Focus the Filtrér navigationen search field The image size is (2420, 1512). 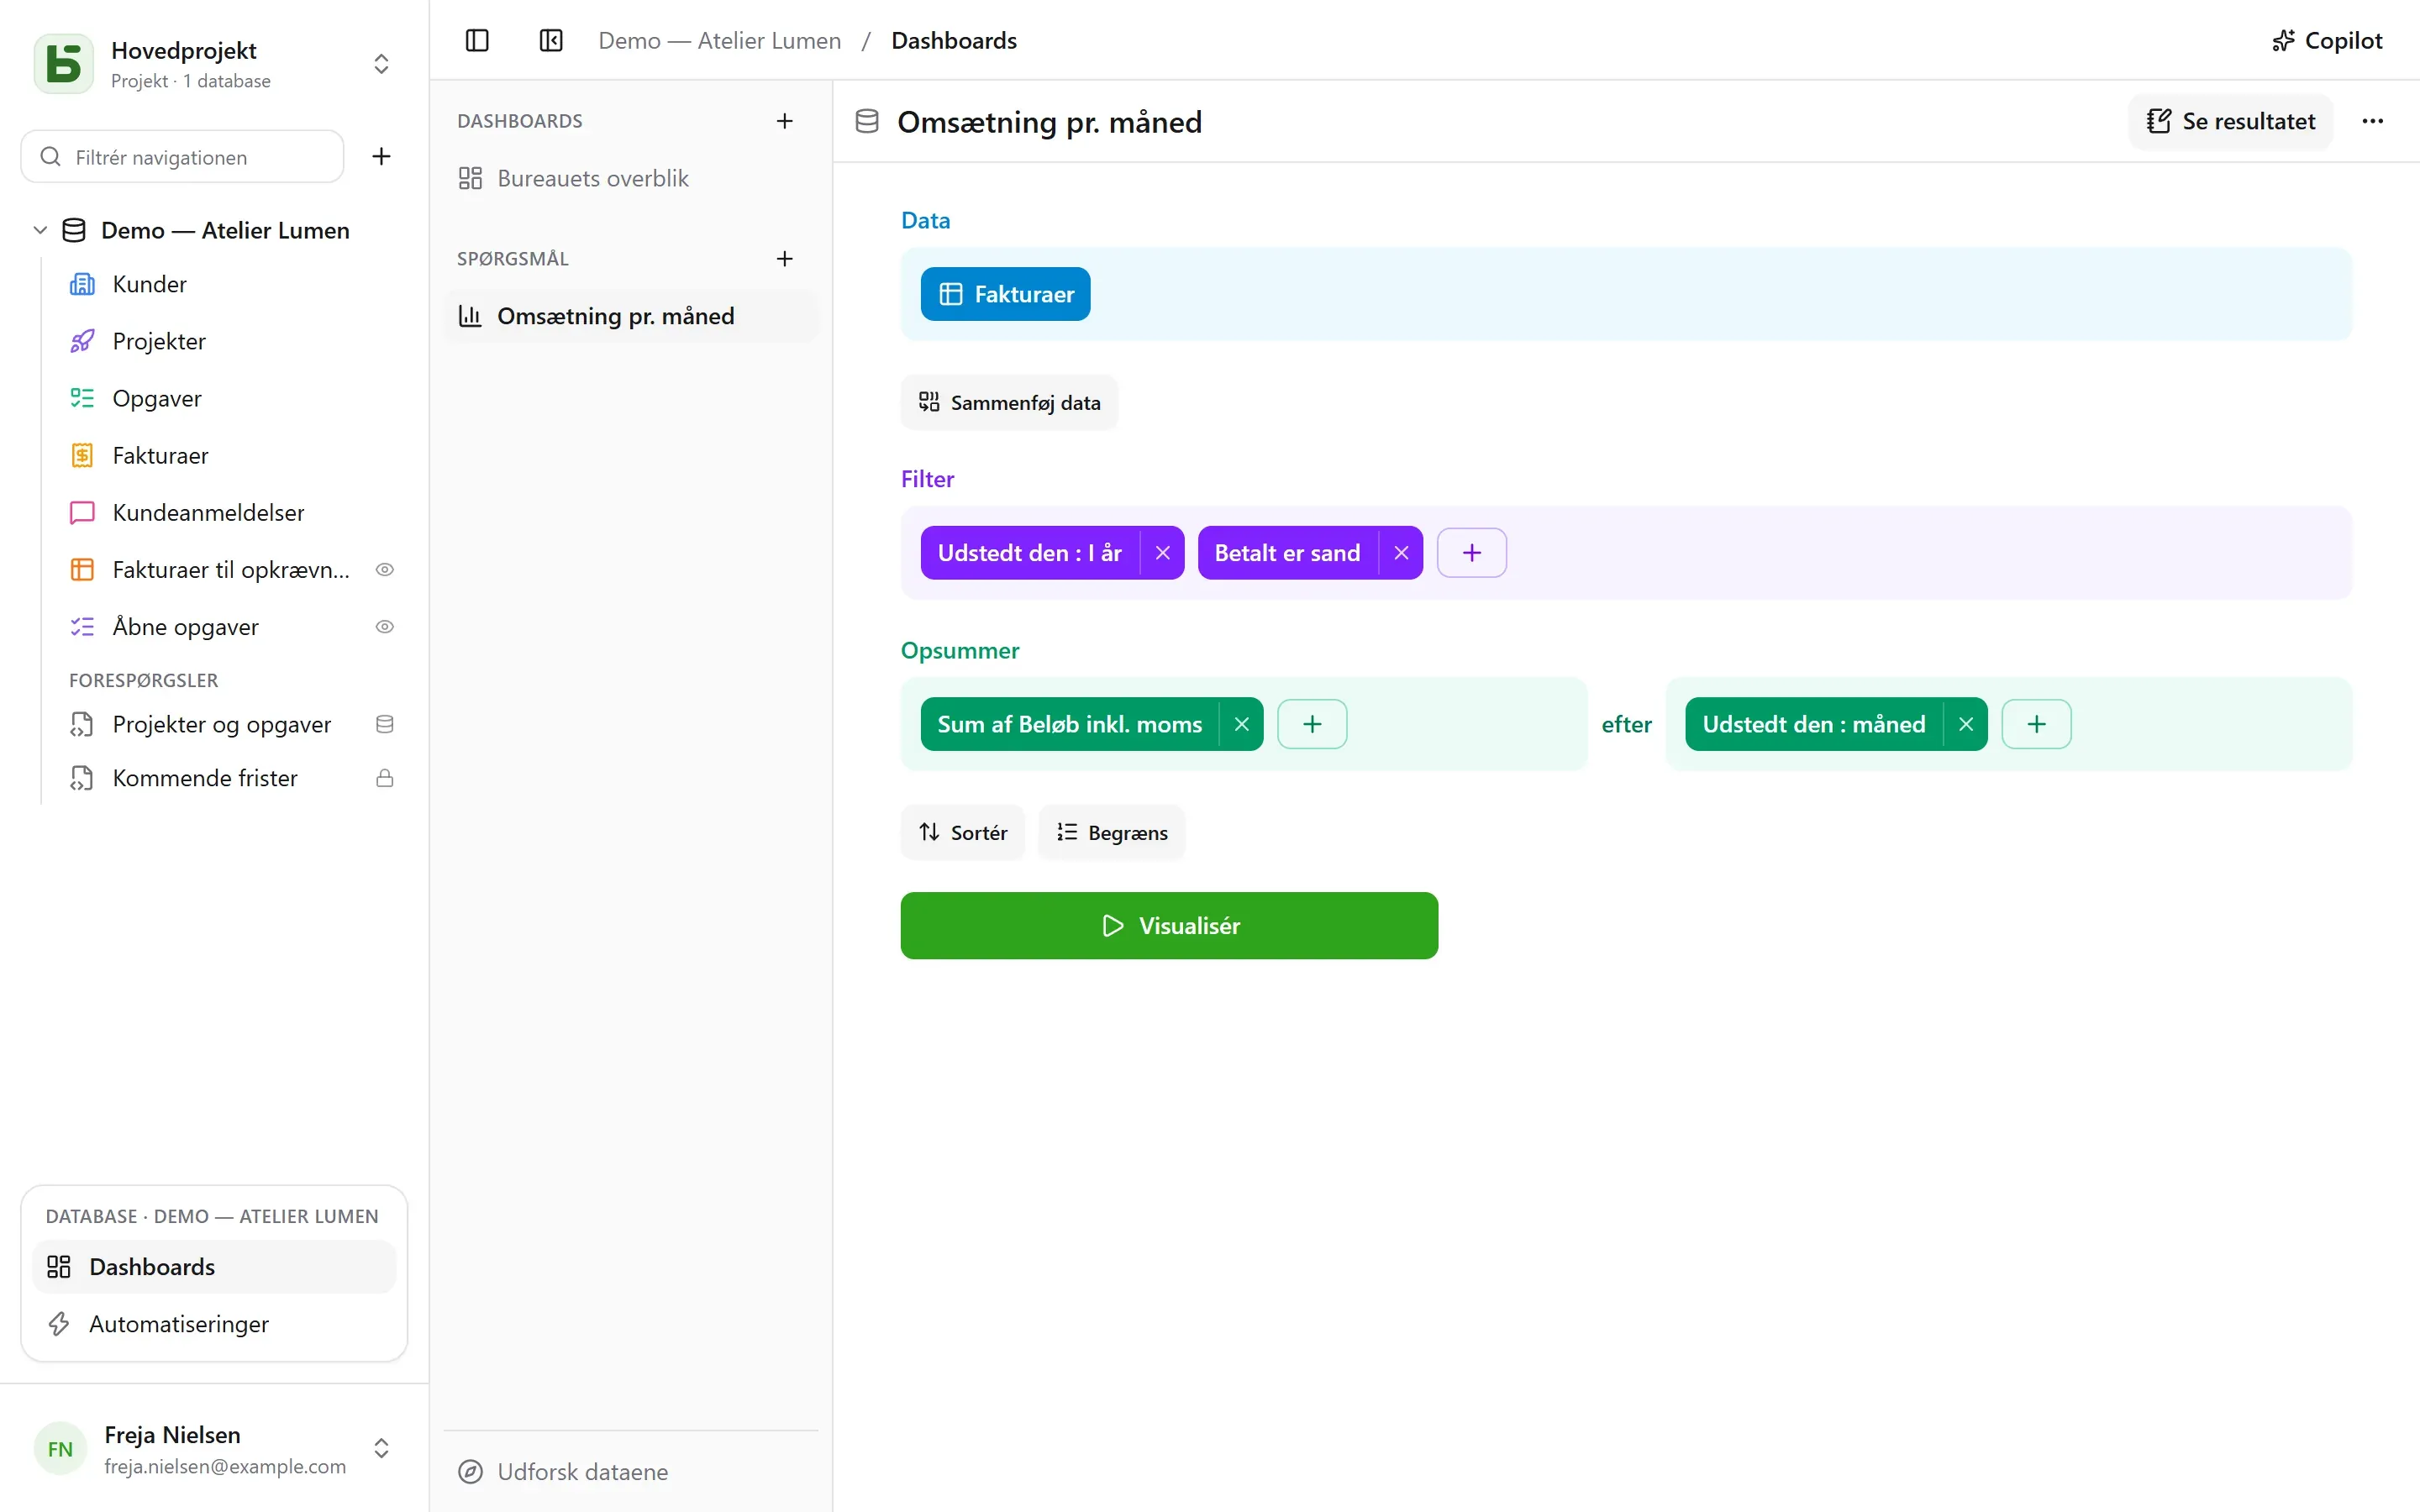pos(183,157)
